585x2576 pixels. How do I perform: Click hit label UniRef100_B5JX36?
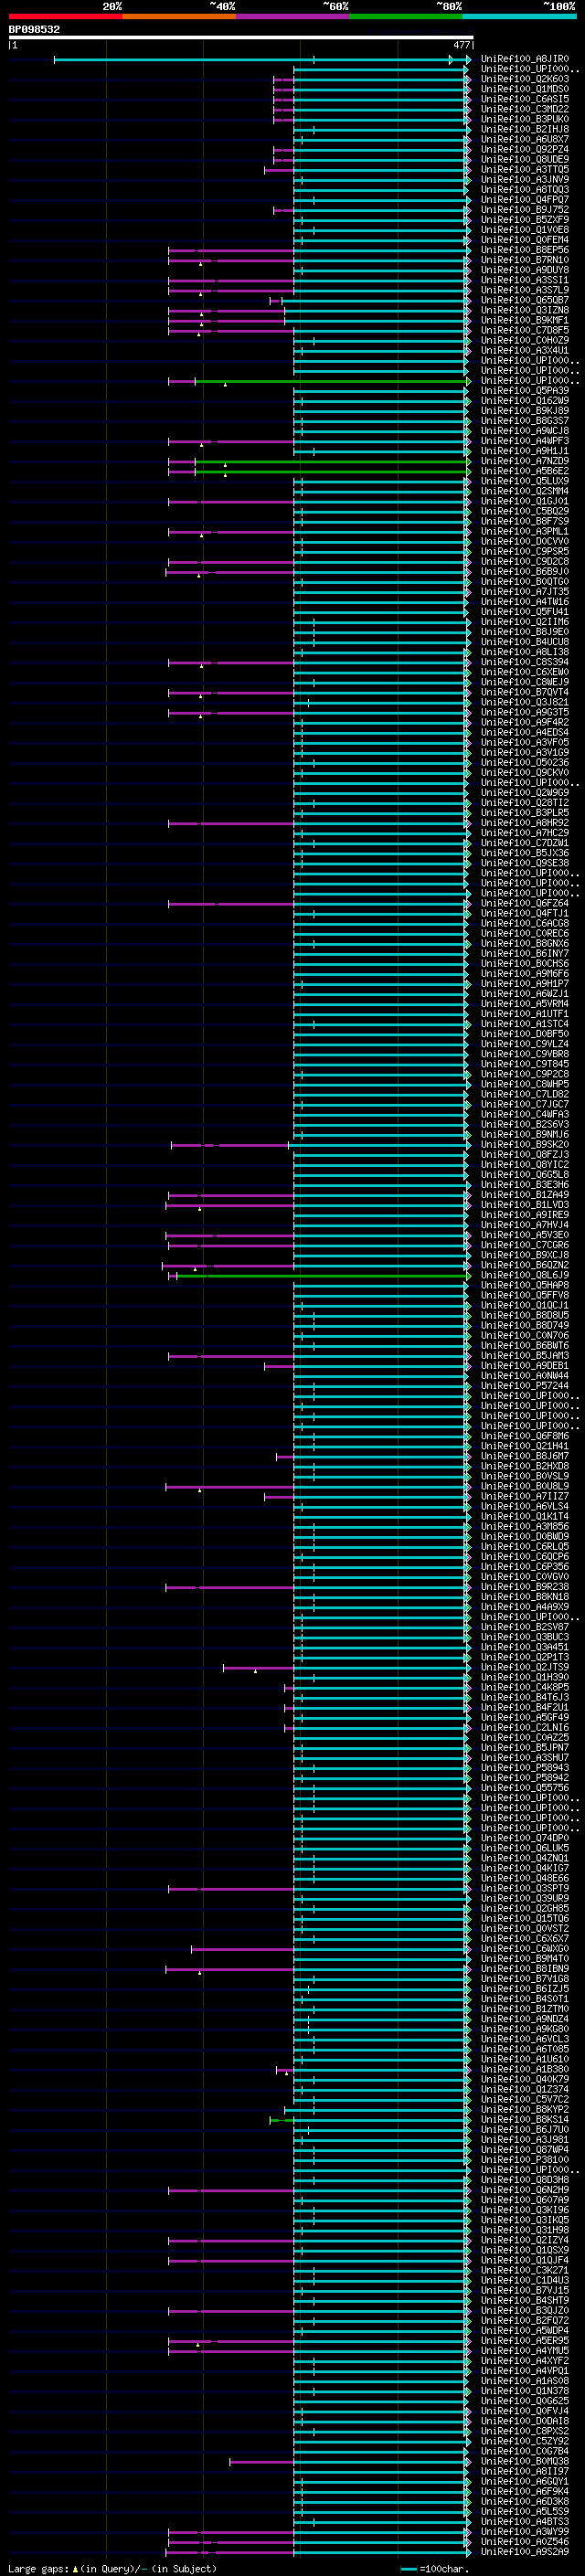[524, 853]
